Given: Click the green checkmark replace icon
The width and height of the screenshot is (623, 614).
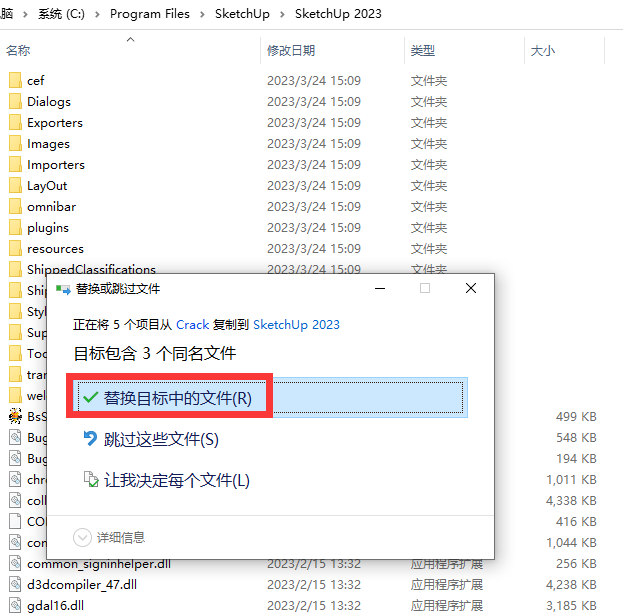Looking at the screenshot, I should pyautogui.click(x=91, y=397).
